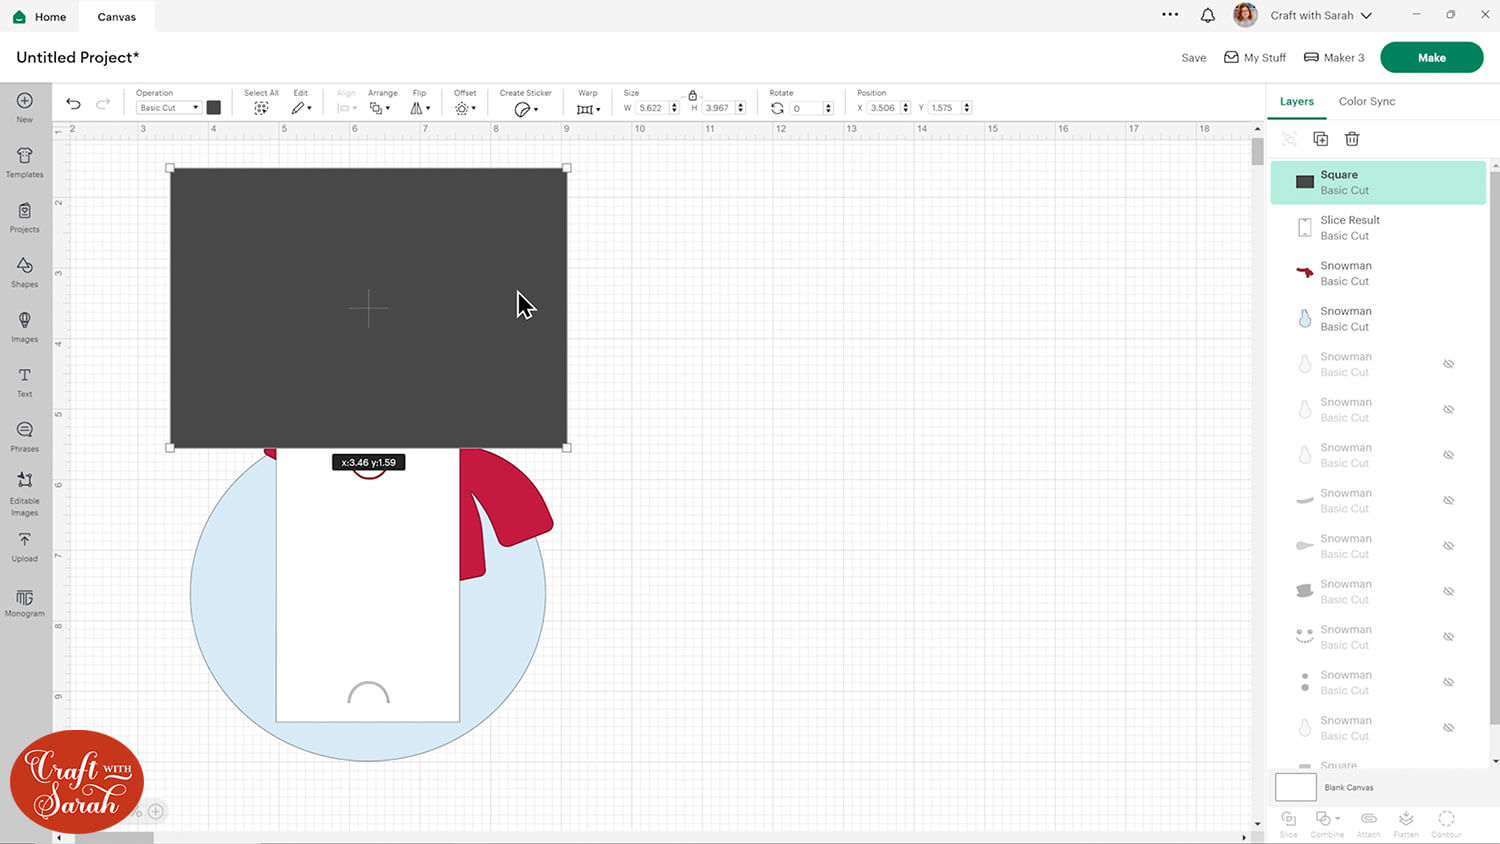Click the Undo arrow

click(x=73, y=104)
